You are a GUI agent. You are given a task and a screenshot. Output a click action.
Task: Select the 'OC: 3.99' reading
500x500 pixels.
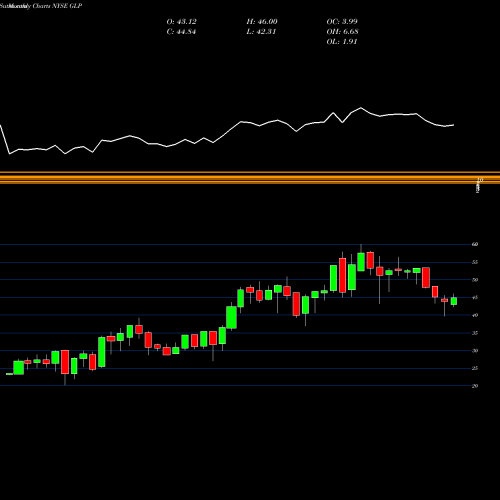click(x=342, y=22)
